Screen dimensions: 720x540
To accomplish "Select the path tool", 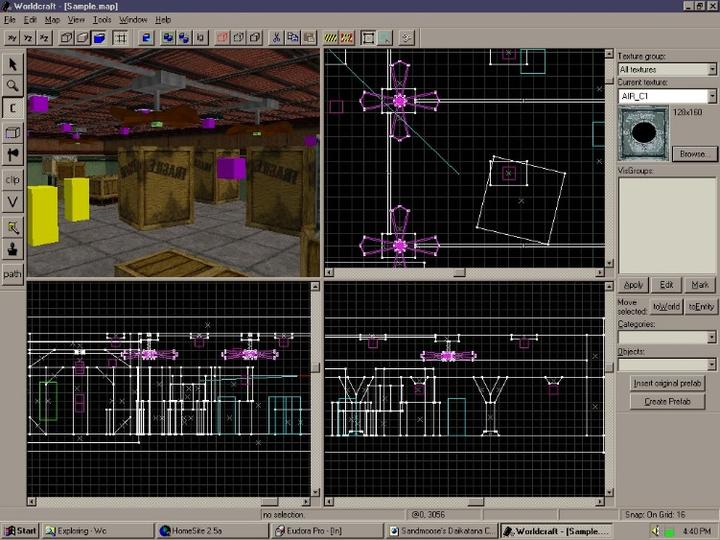I will 13,273.
